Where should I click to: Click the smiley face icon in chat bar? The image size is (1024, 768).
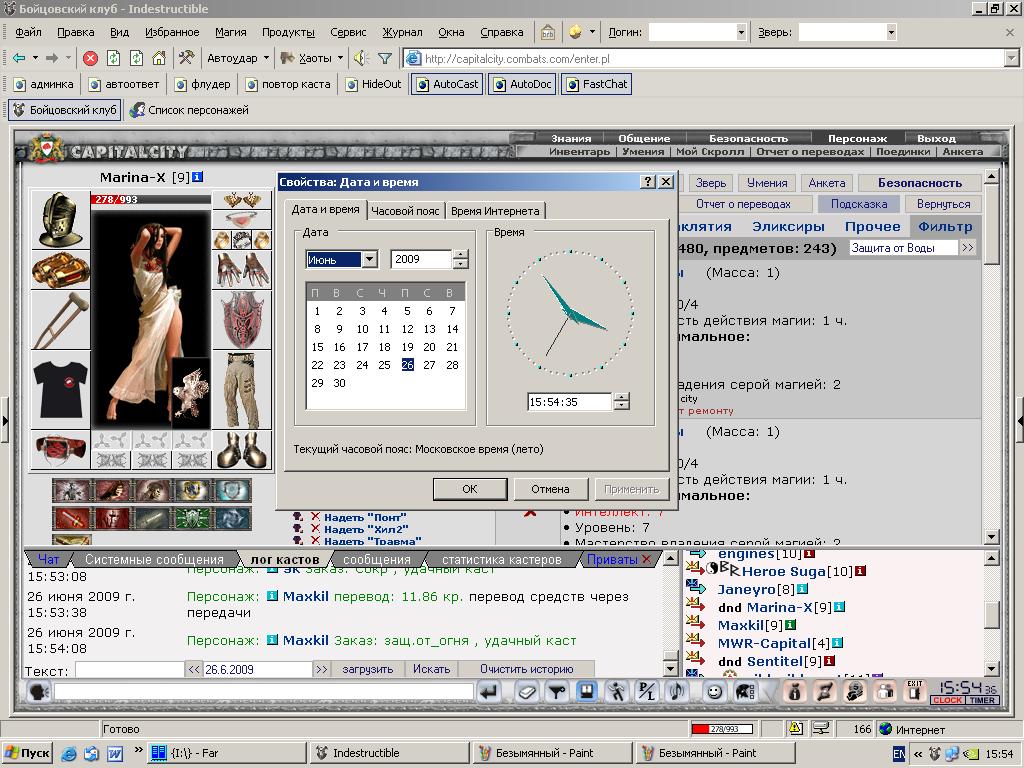click(714, 692)
